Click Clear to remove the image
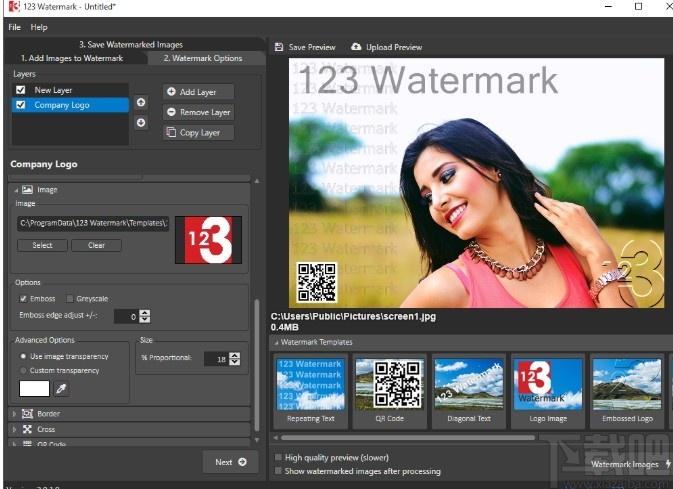Image resolution: width=673 pixels, height=489 pixels. click(97, 245)
